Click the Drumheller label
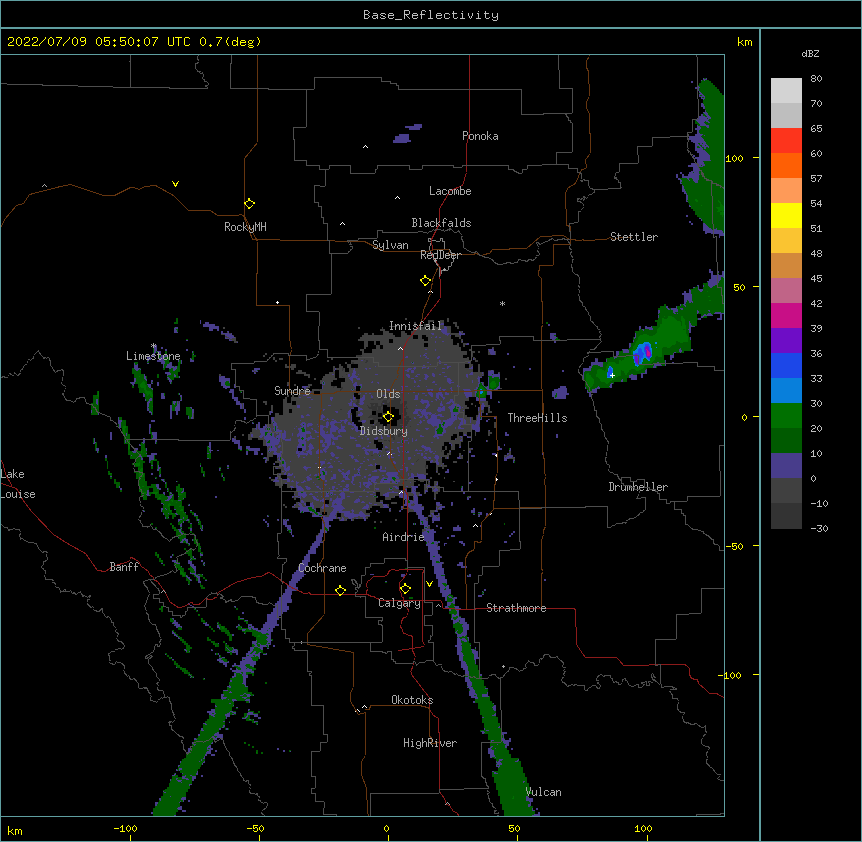The width and height of the screenshot is (862, 842). [638, 487]
